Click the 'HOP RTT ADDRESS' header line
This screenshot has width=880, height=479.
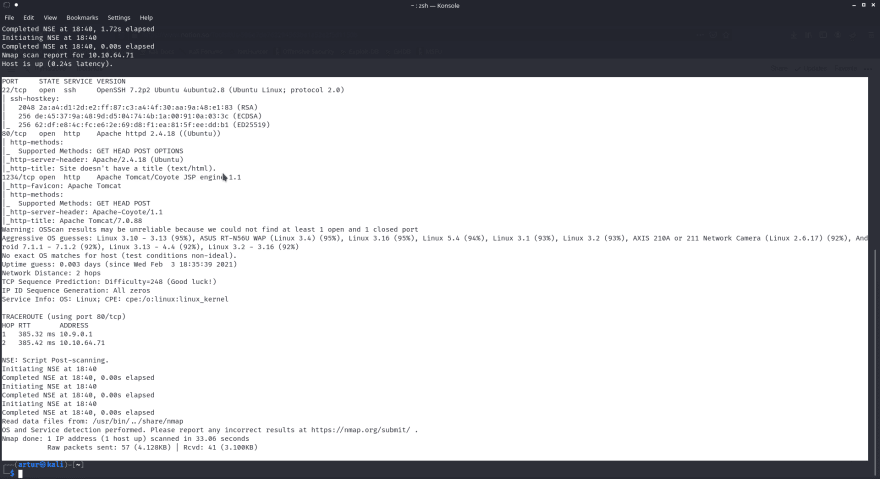tap(45, 325)
